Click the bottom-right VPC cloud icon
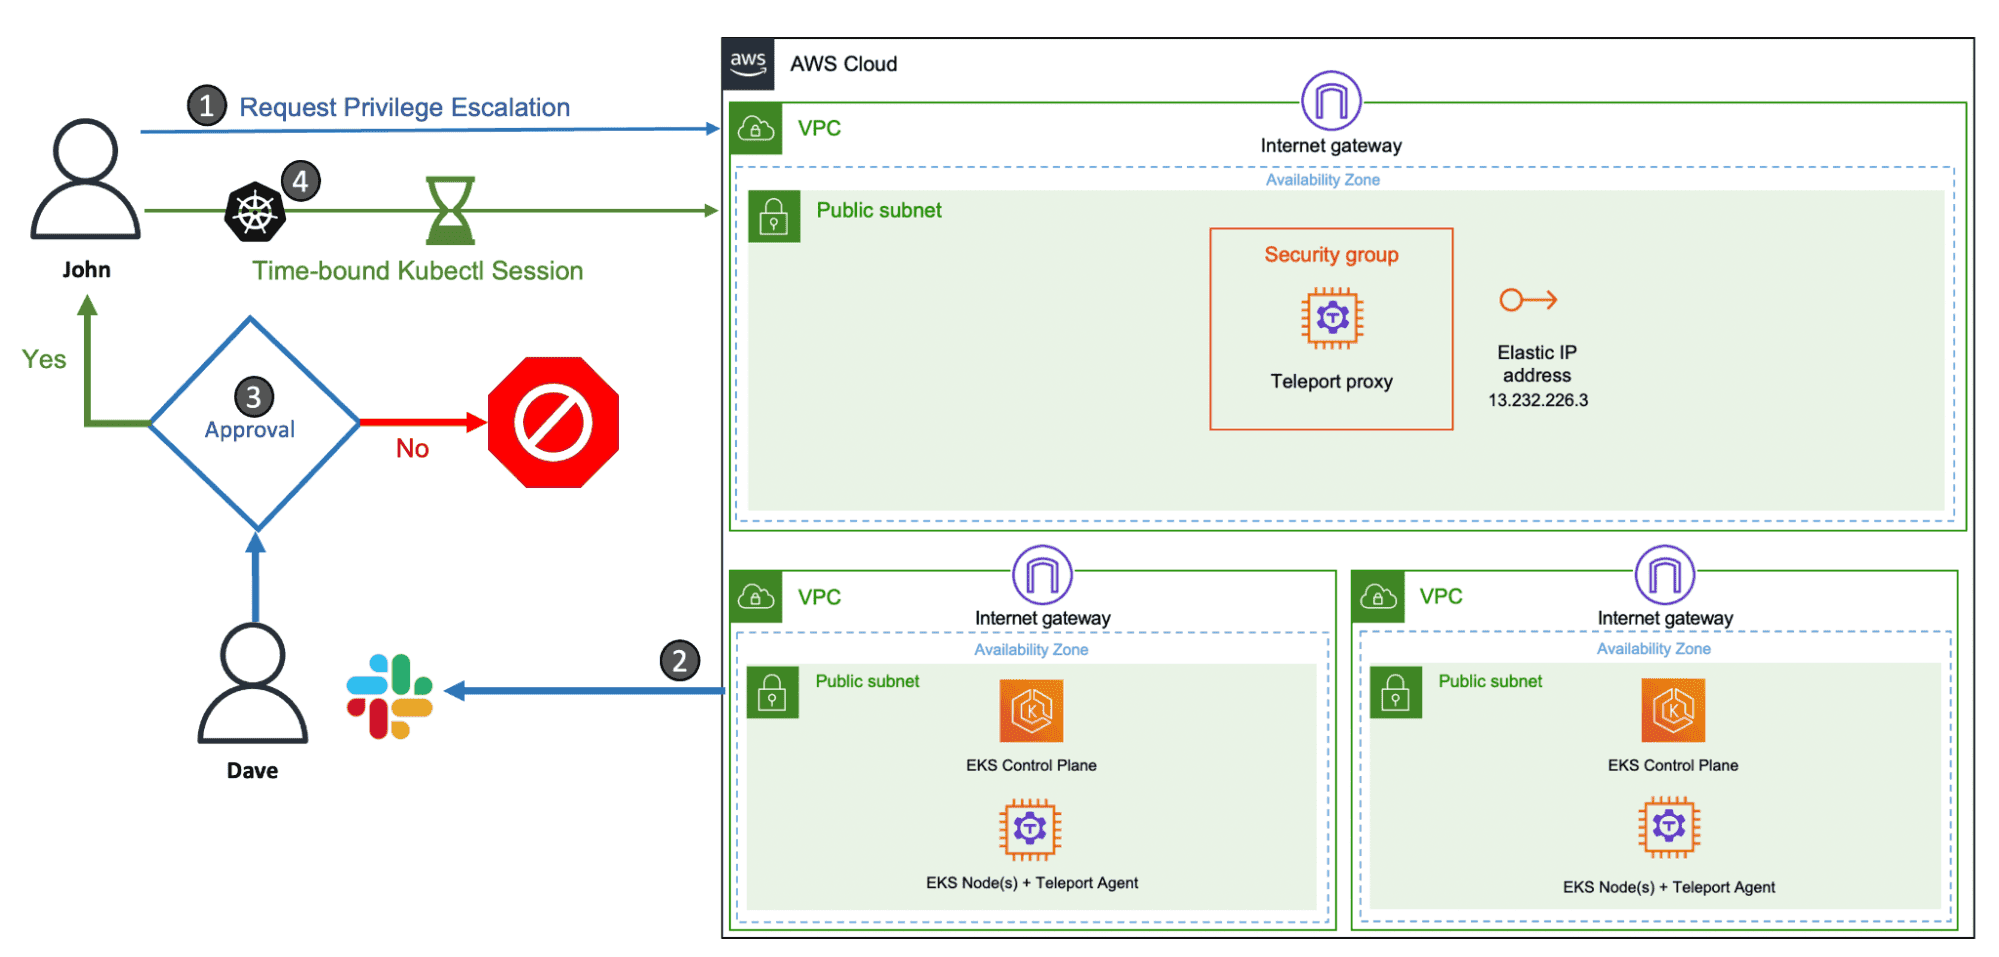 pos(1378,597)
